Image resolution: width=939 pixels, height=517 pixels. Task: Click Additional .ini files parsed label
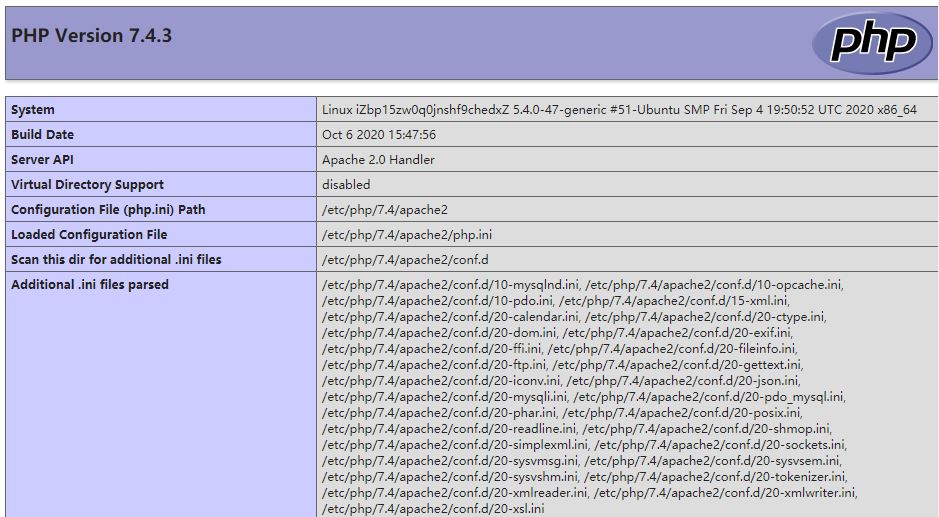(90, 285)
